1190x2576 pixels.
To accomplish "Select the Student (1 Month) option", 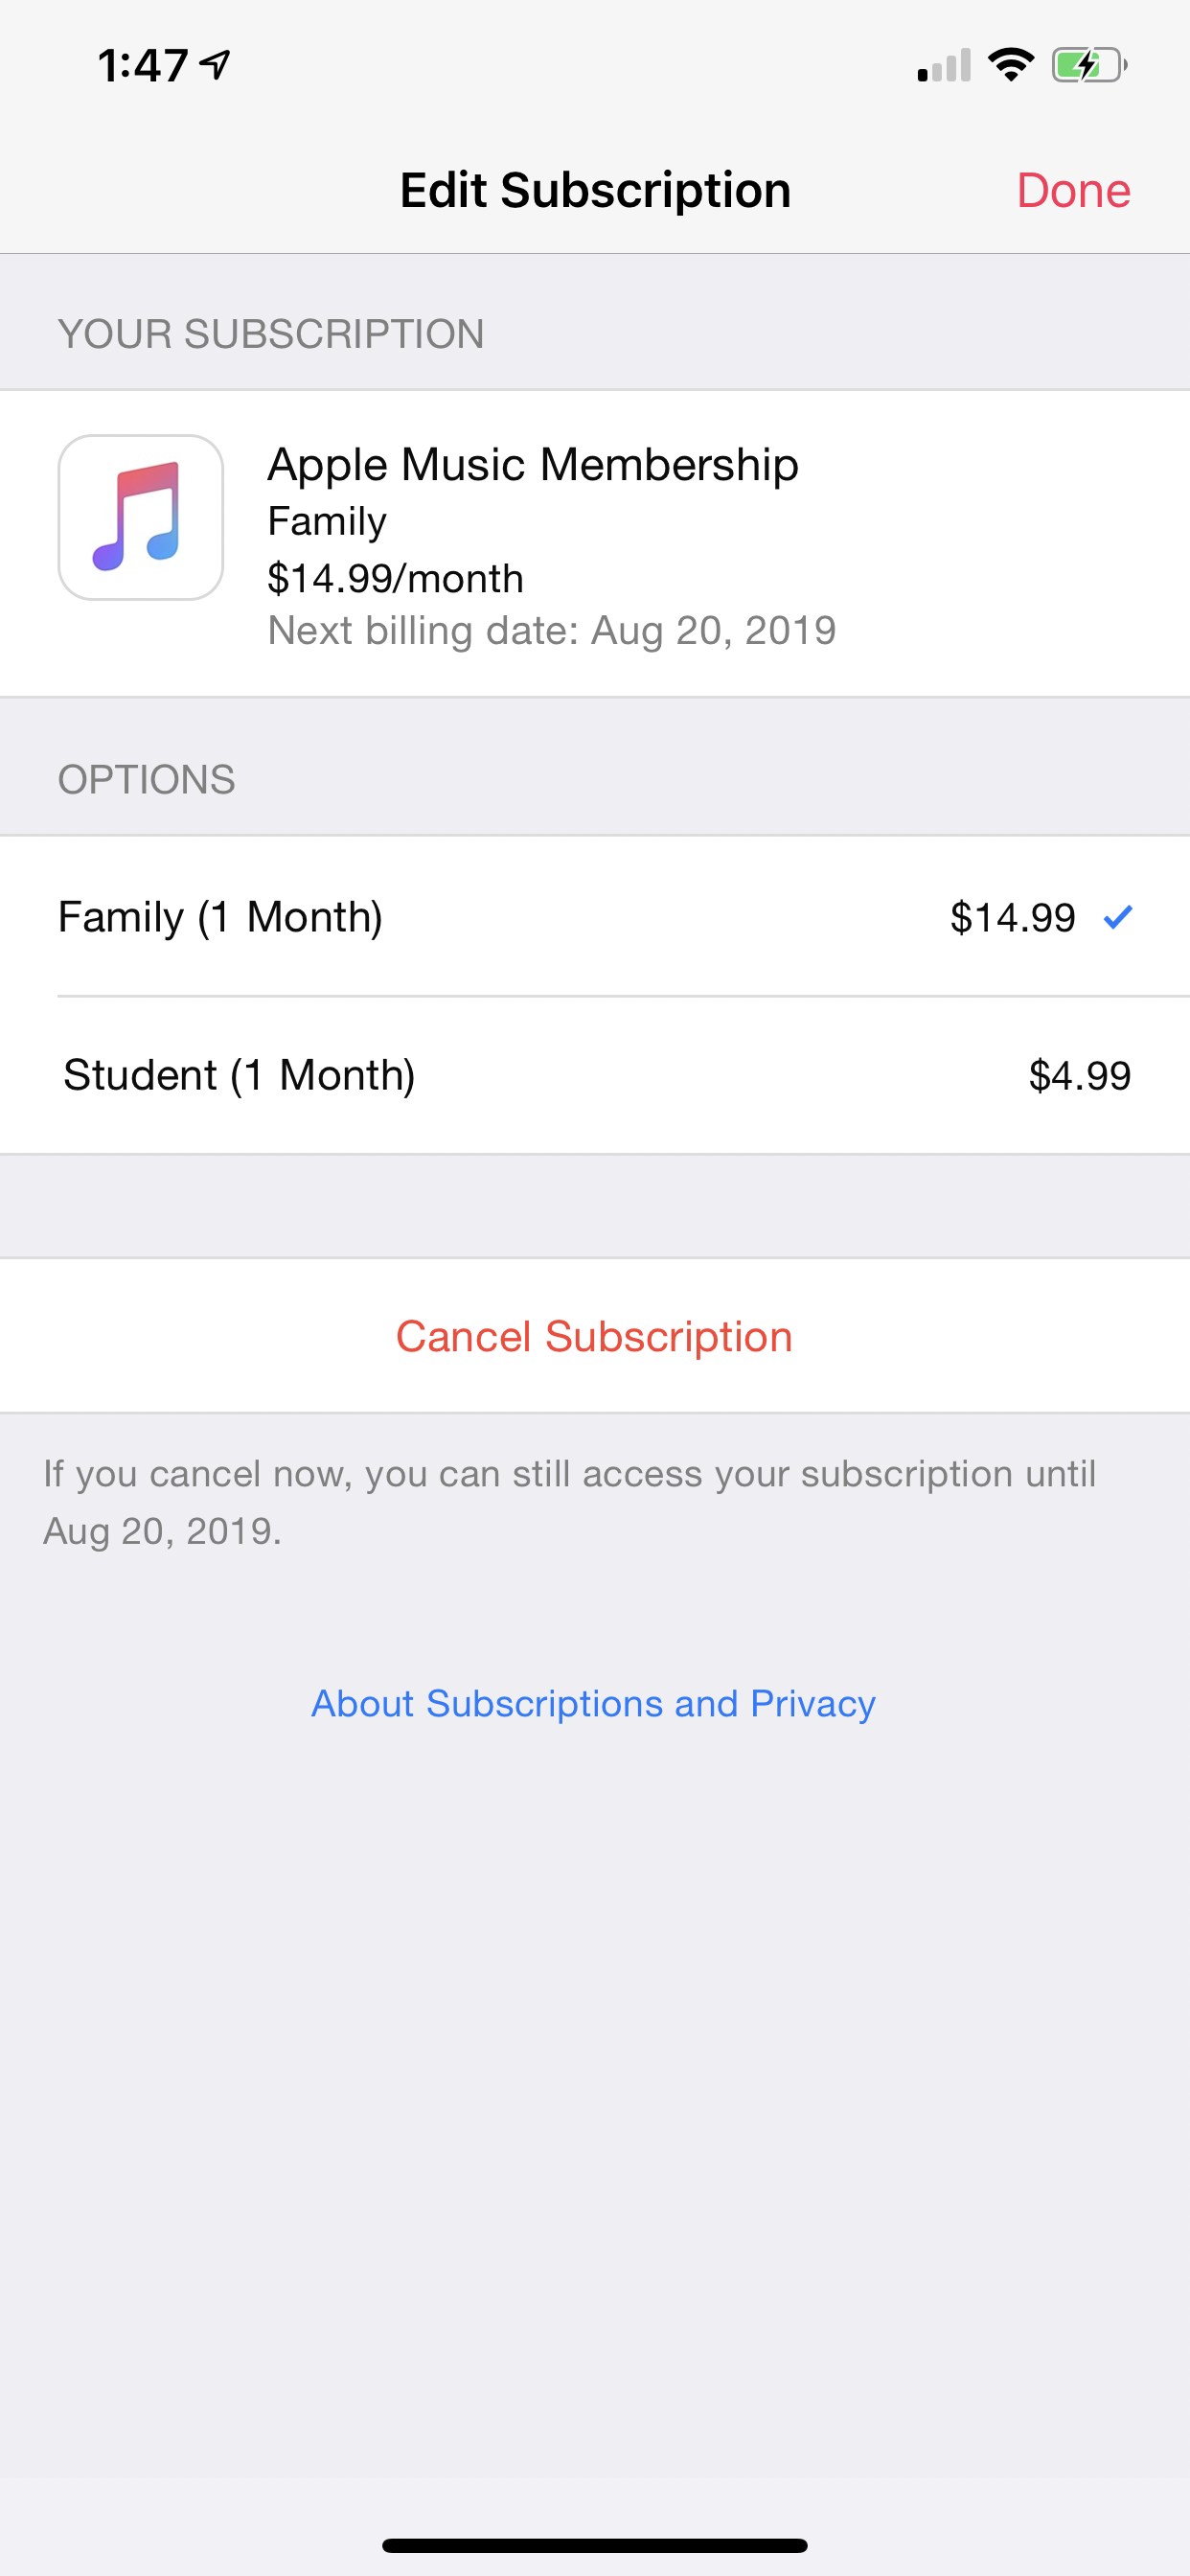I will point(239,1075).
